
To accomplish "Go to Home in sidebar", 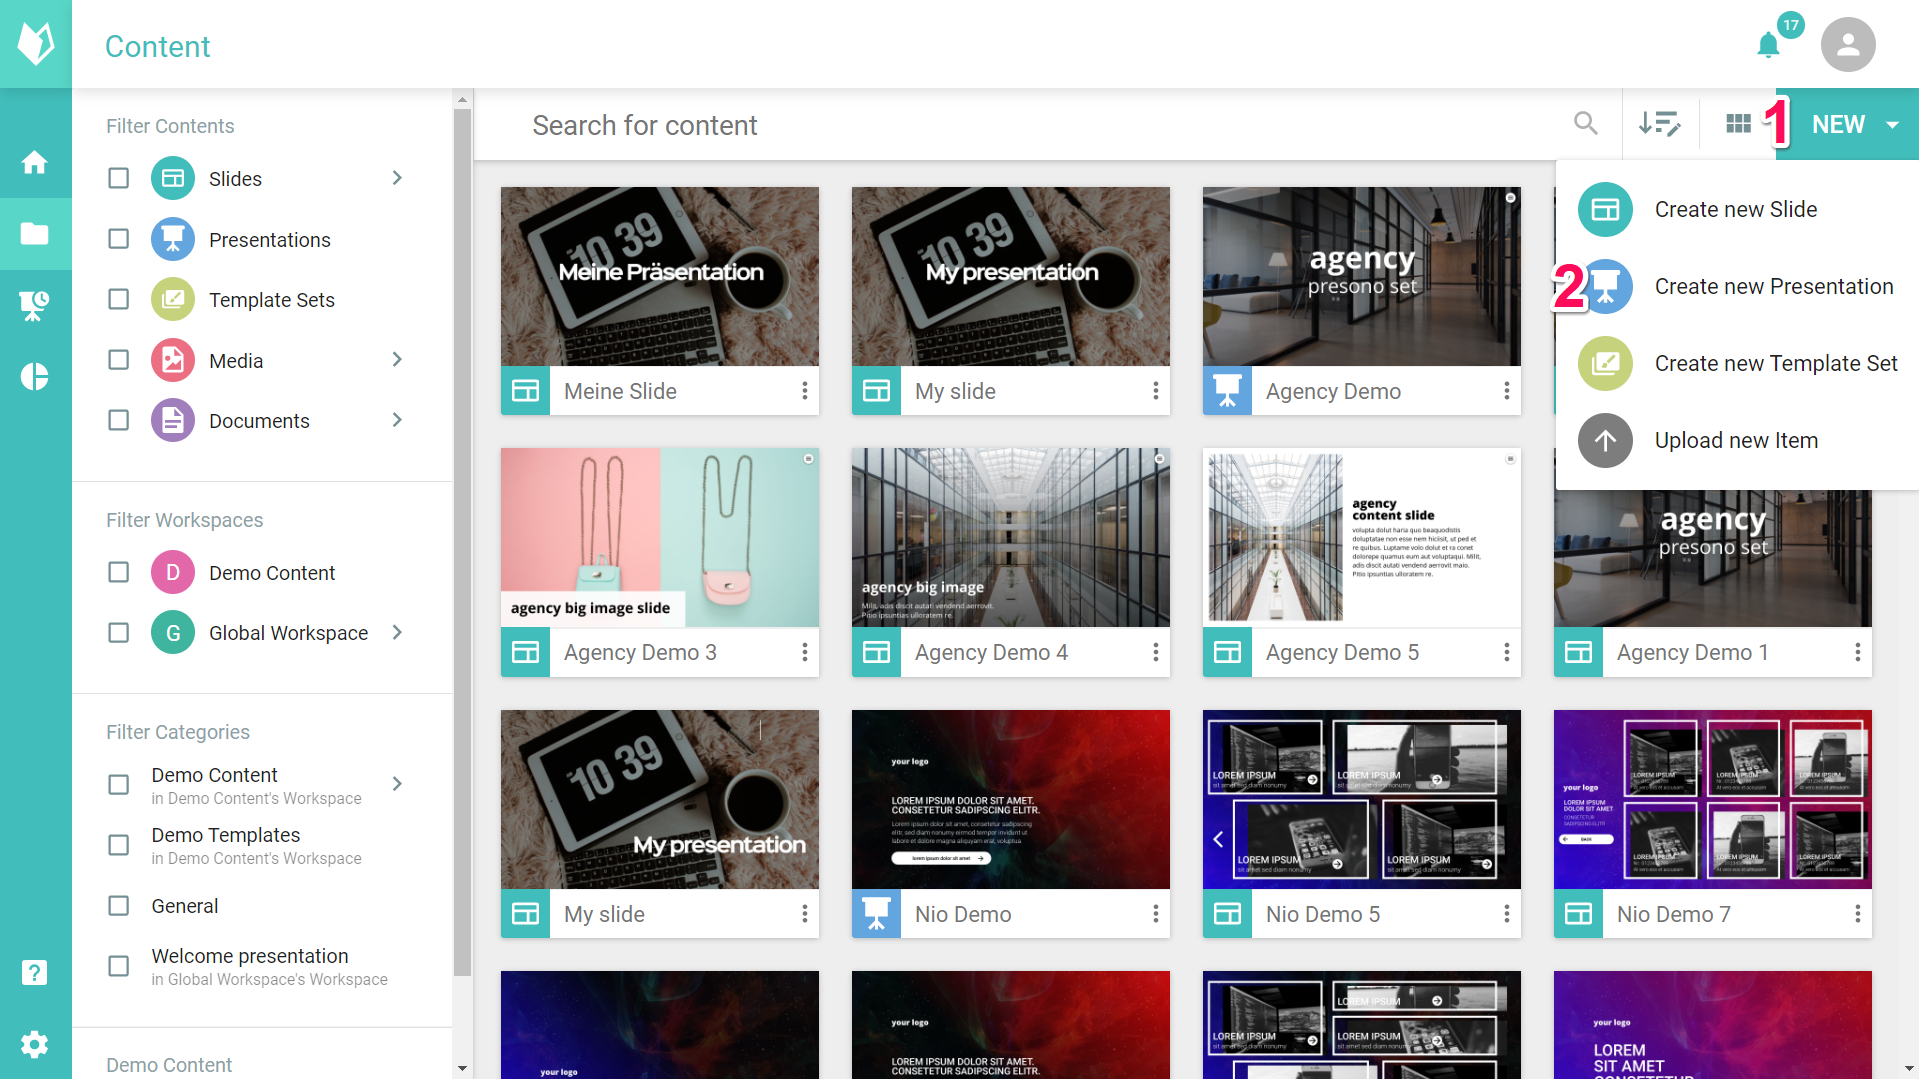I will pos(35,162).
